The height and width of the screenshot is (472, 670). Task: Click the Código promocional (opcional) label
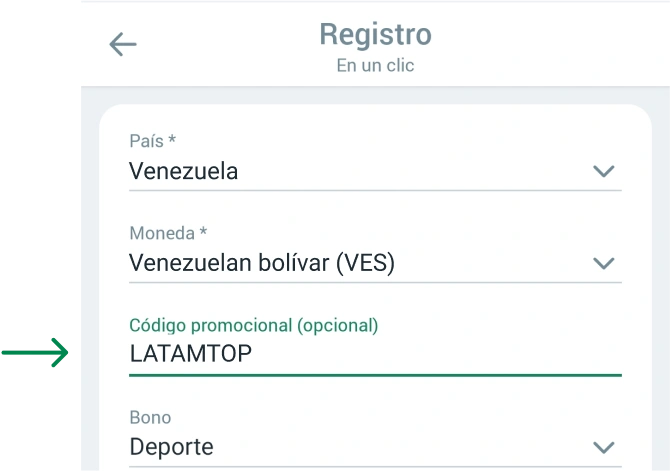click(x=254, y=325)
